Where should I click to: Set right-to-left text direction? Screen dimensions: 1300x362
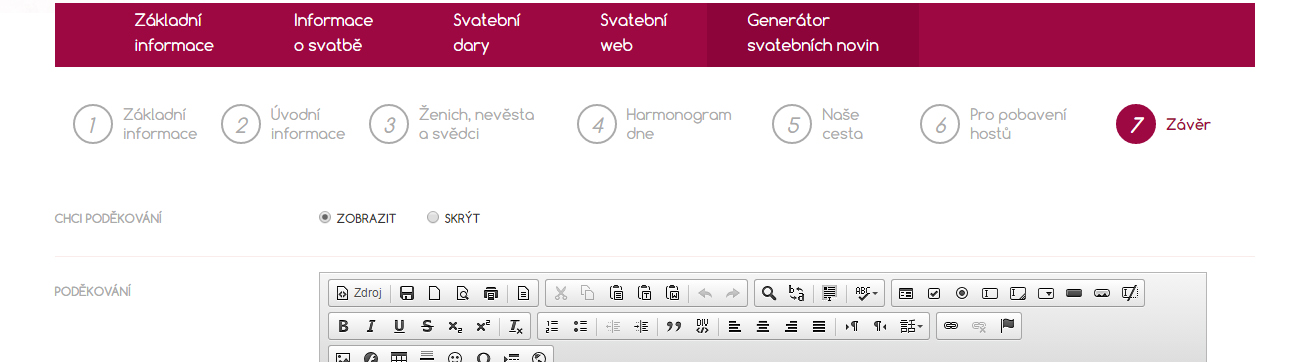coord(880,326)
